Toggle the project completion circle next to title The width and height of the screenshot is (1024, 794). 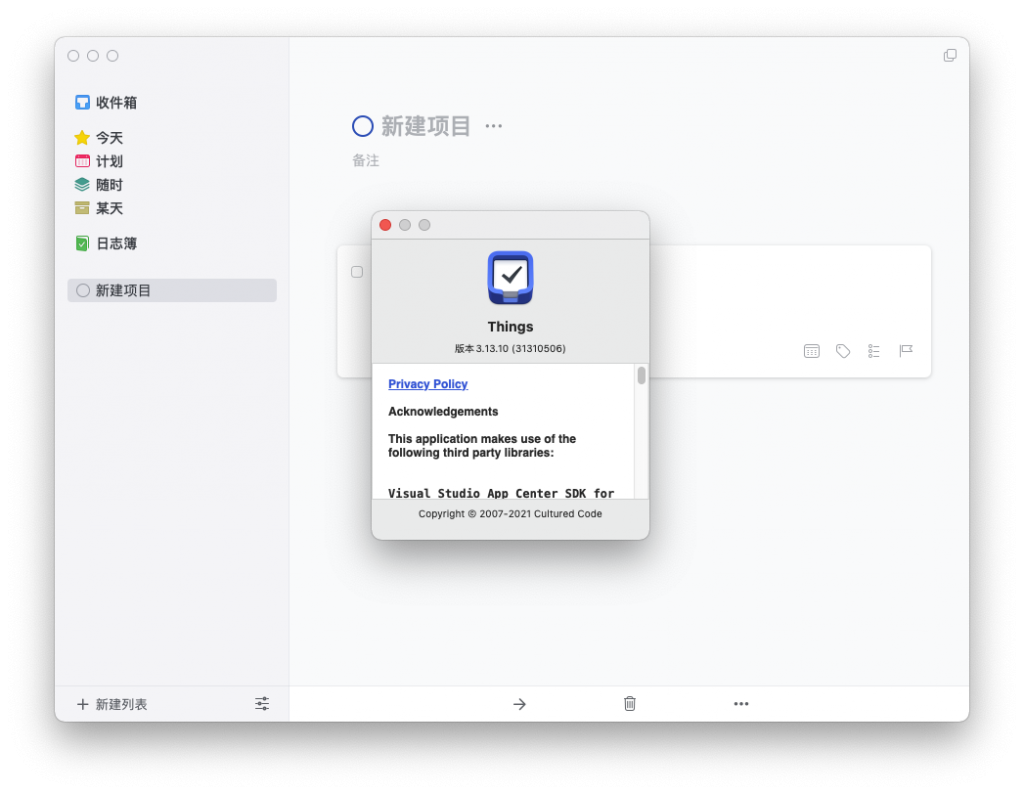pos(362,126)
